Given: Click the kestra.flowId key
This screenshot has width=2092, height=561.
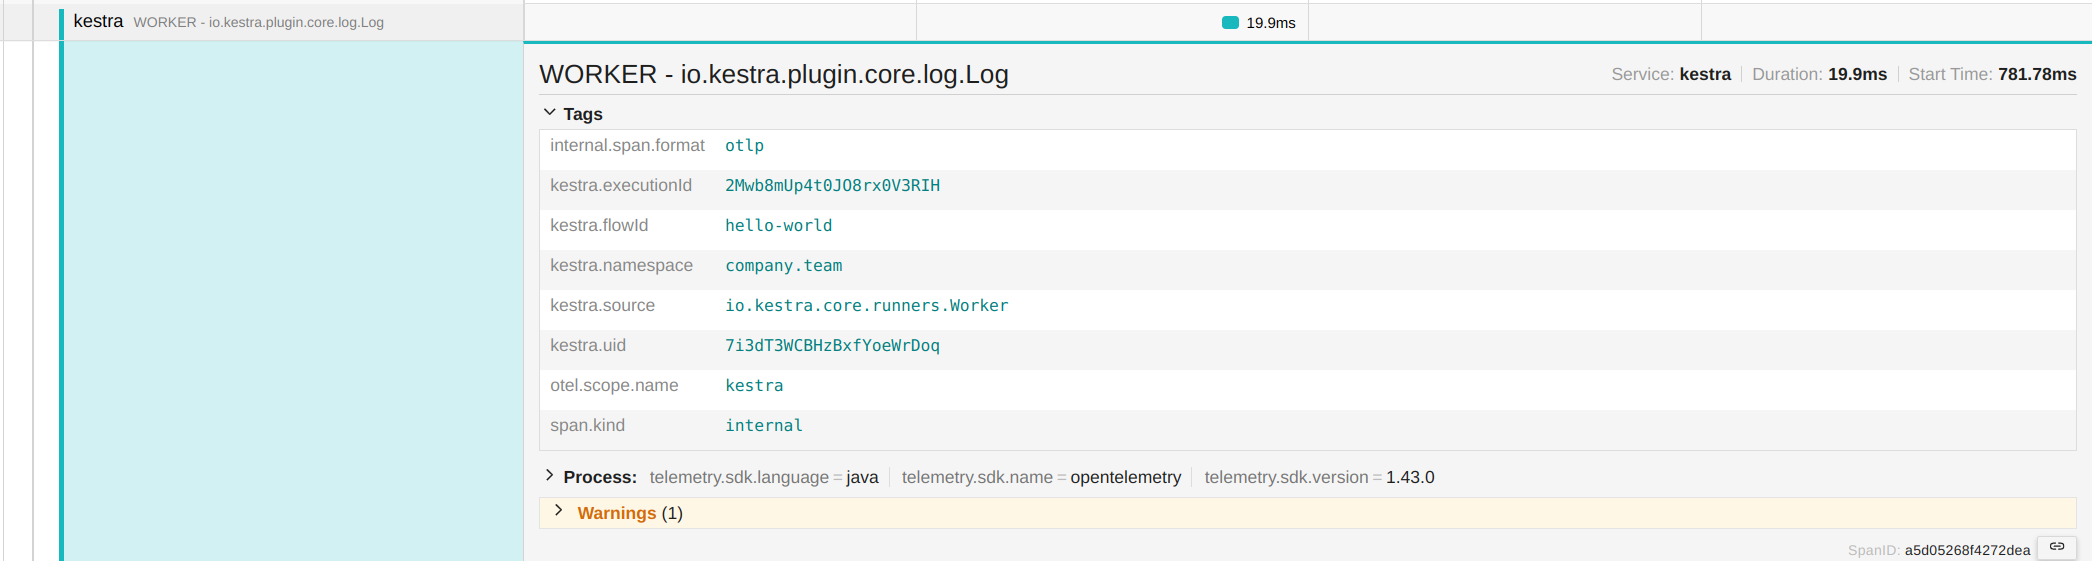Looking at the screenshot, I should pyautogui.click(x=599, y=226).
